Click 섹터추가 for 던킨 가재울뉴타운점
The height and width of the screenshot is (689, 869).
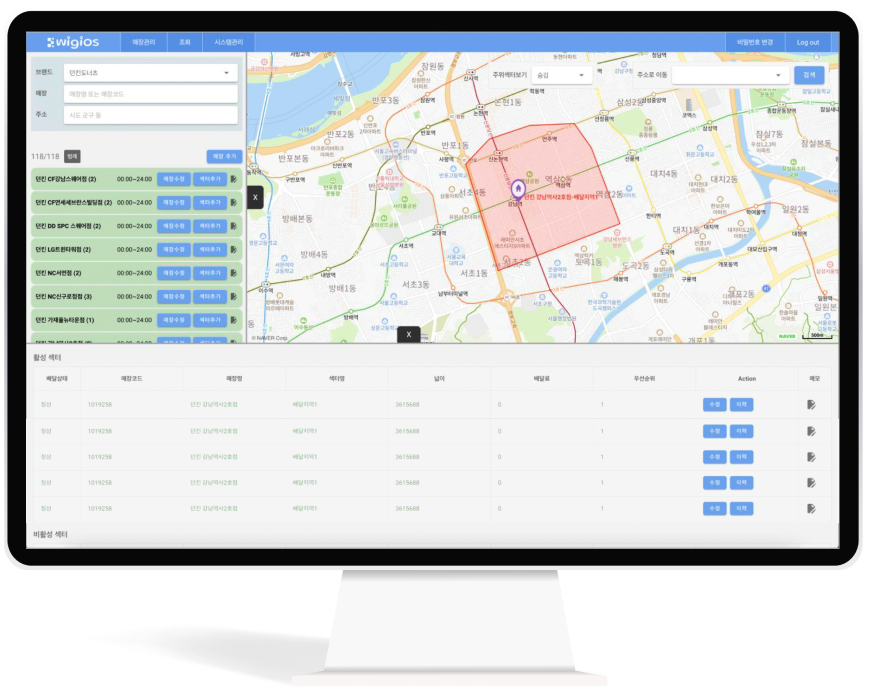210,320
